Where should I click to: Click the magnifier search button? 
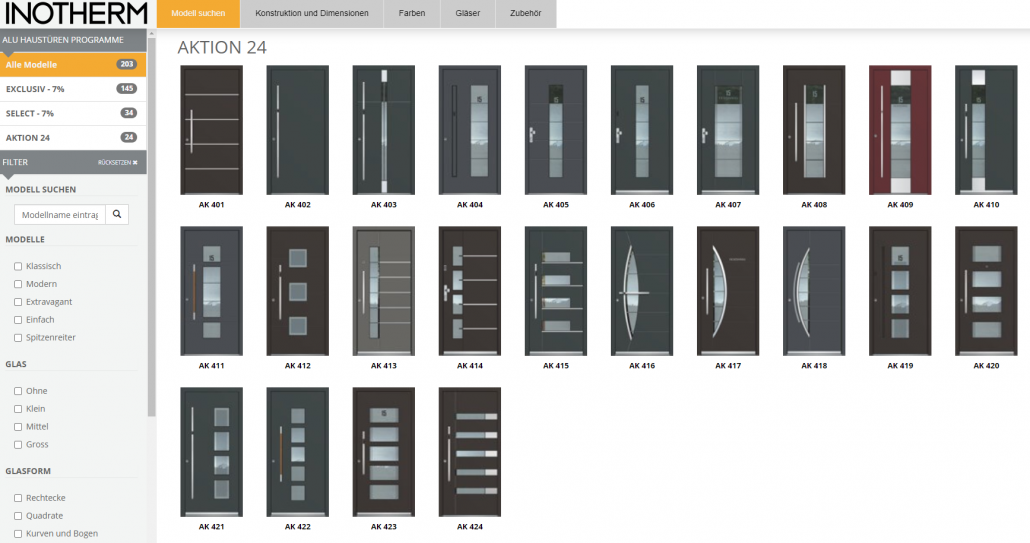(x=117, y=214)
